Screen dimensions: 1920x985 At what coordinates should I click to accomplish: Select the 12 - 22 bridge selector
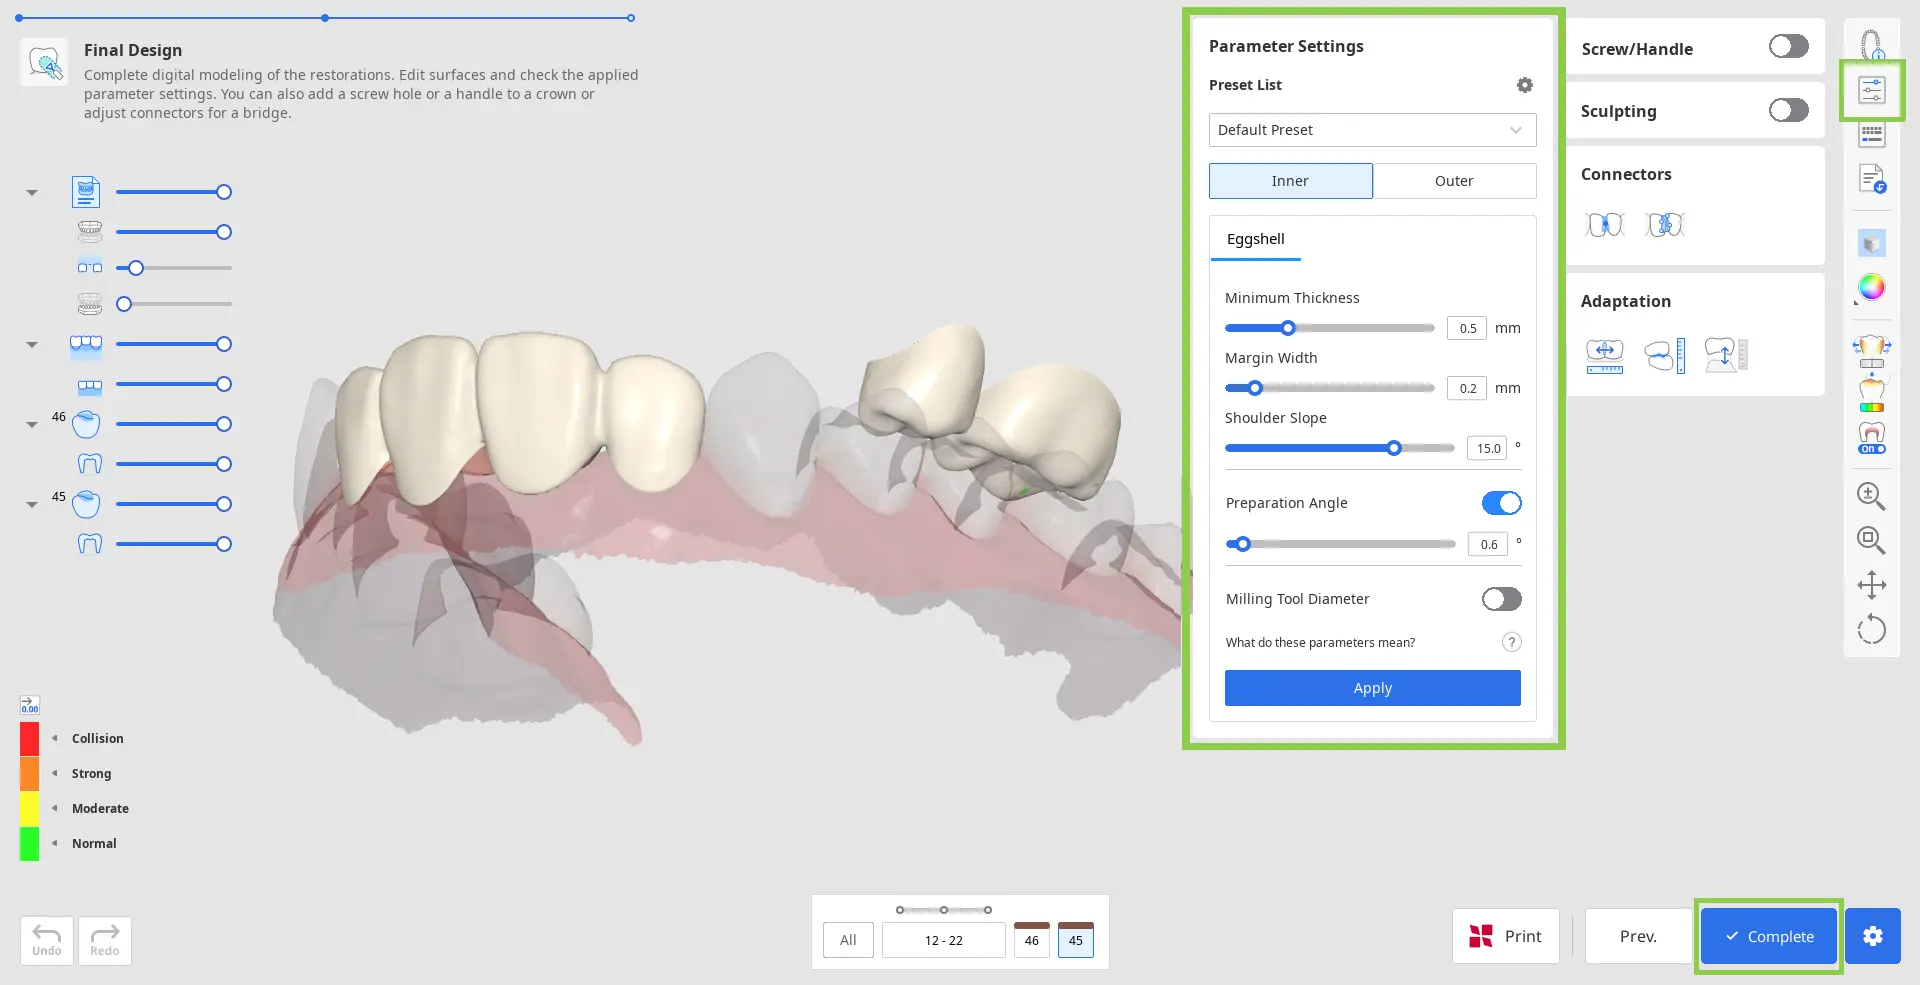pyautogui.click(x=943, y=940)
